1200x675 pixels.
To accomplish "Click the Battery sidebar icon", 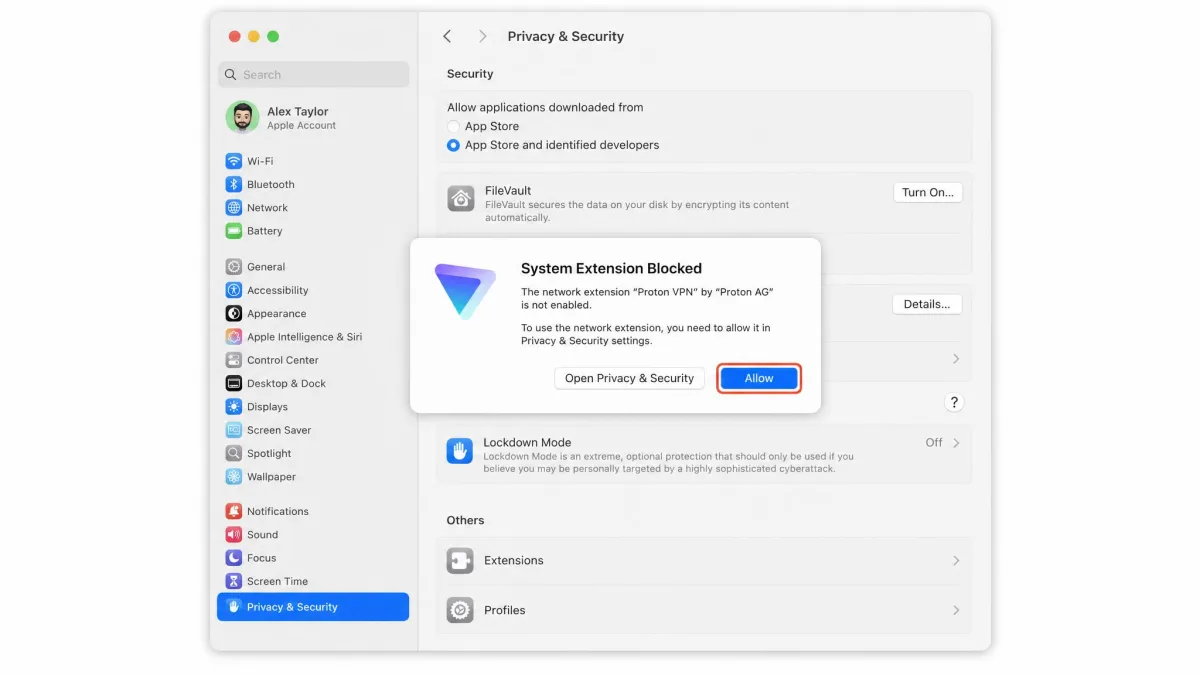I will click(x=233, y=231).
